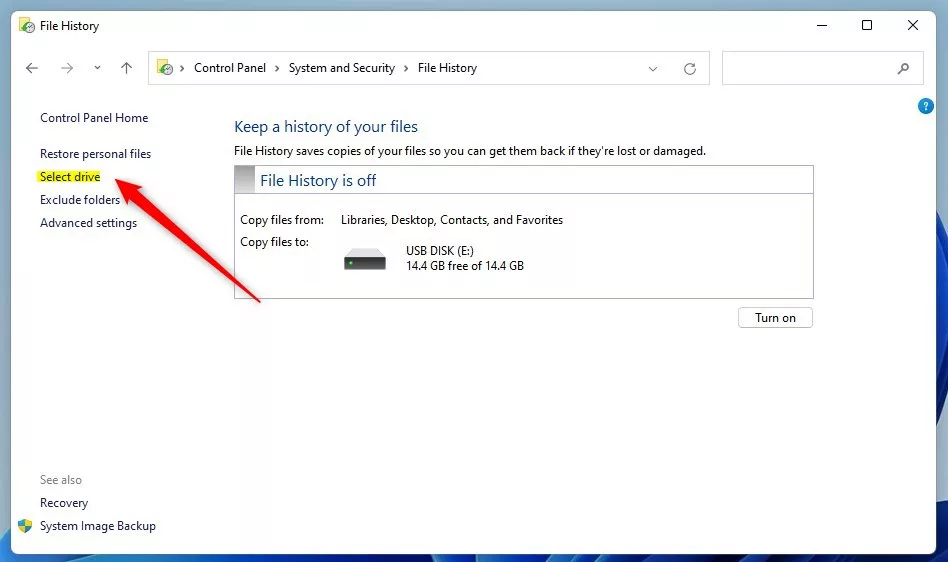This screenshot has height=562, width=948.
Task: Click the shield icon beside System Image Backup
Action: point(25,526)
